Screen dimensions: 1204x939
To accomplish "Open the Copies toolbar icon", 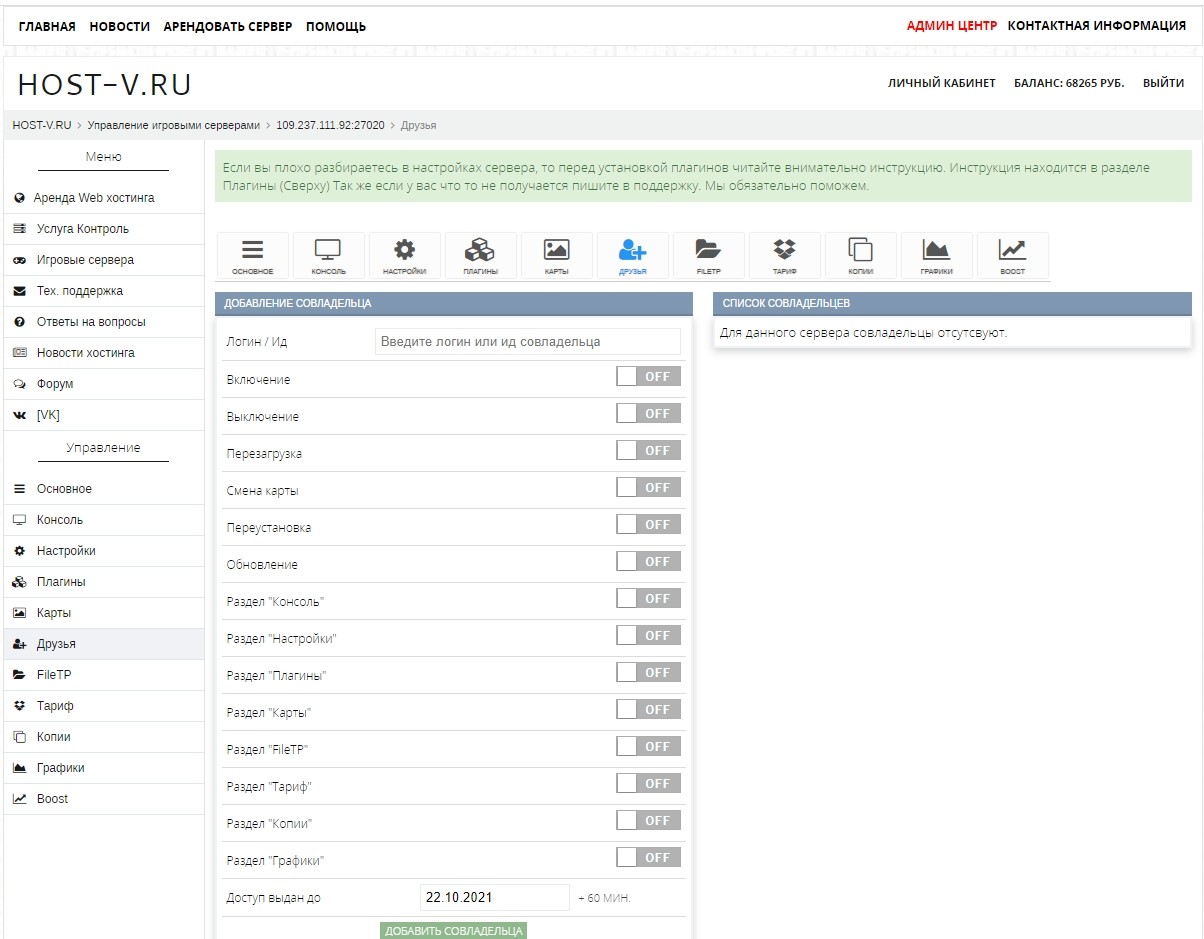I will pyautogui.click(x=860, y=256).
